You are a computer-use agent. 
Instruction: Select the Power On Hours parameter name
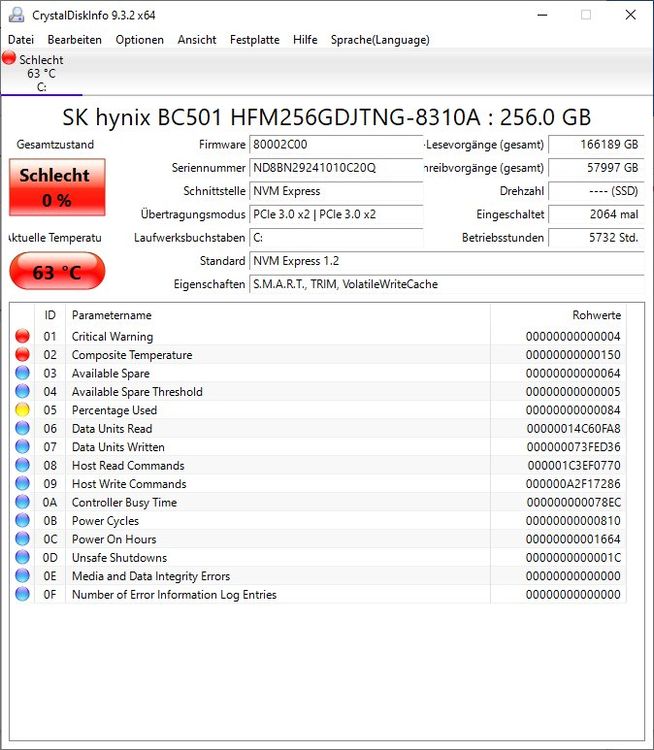[x=114, y=539]
